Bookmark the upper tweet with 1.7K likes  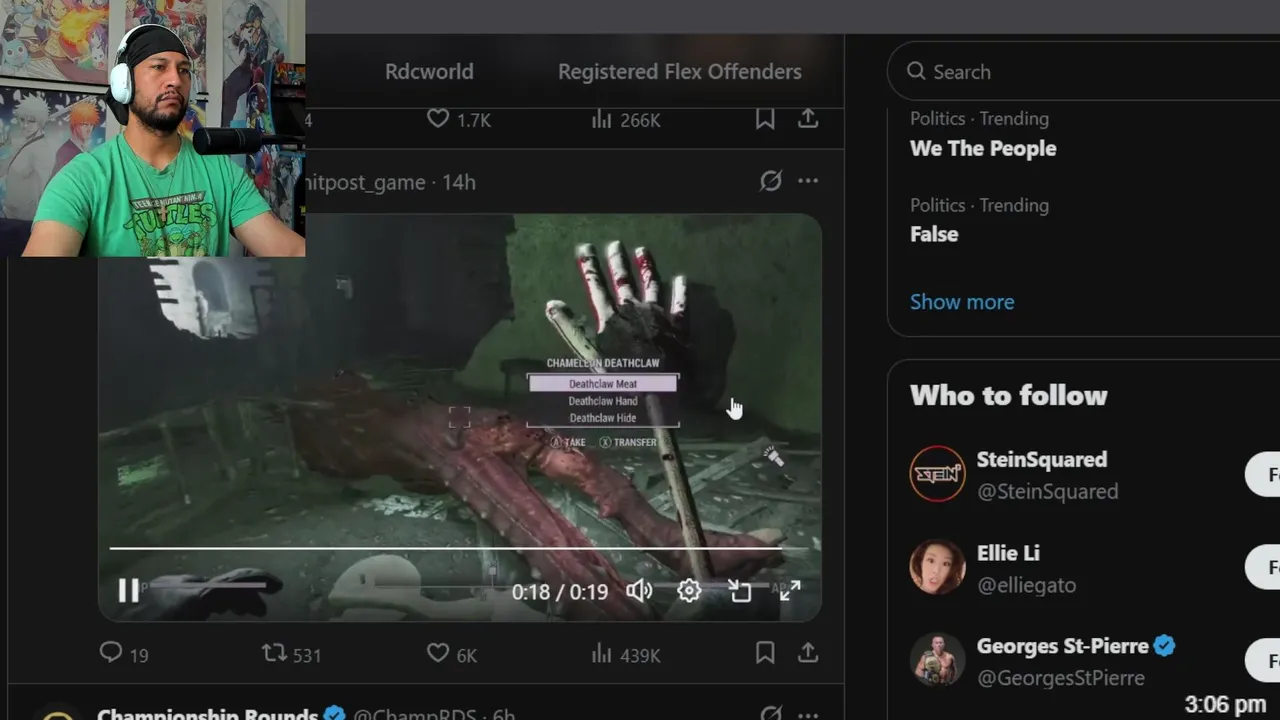point(765,119)
